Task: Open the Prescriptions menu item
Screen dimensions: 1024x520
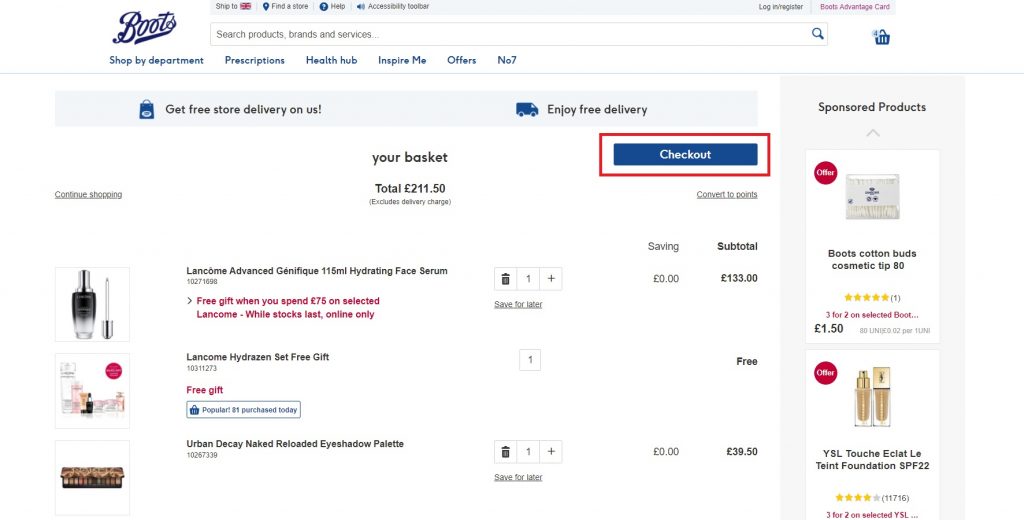Action: click(254, 60)
